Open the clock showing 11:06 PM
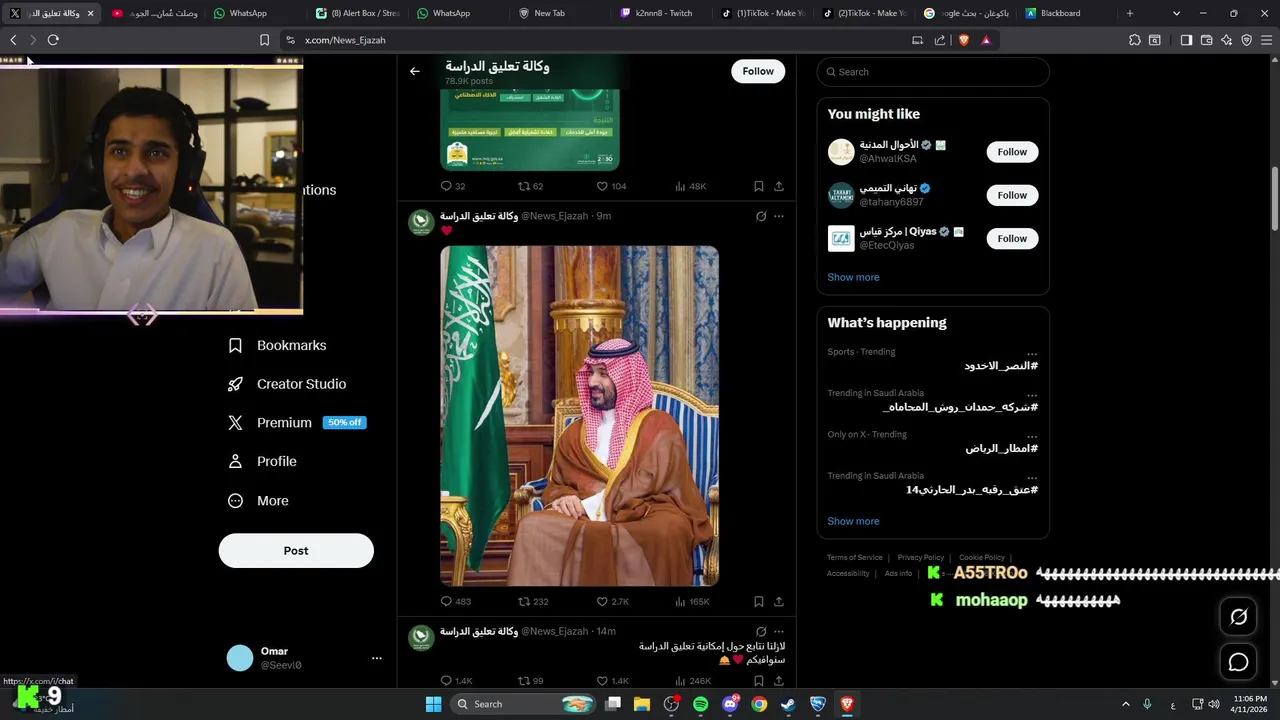The width and height of the screenshot is (1280, 720). (x=1249, y=703)
